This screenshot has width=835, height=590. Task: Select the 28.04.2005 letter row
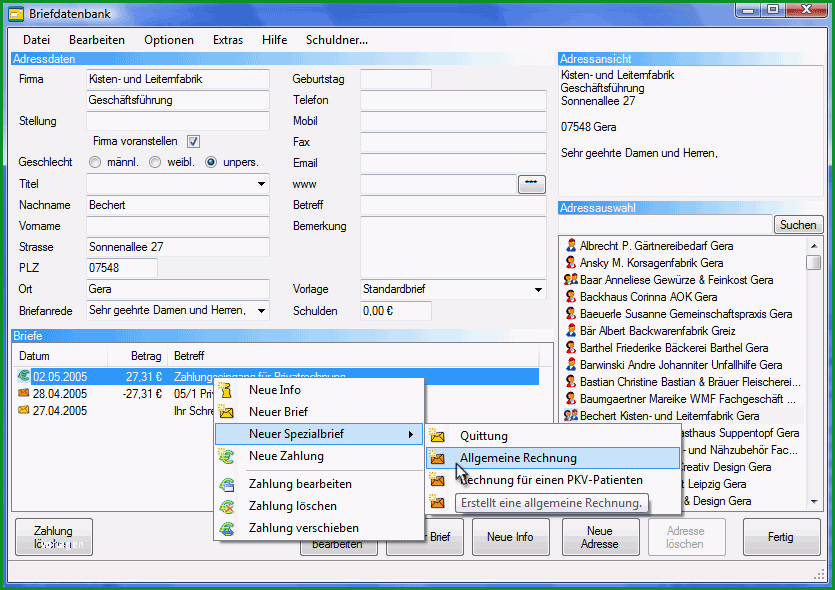click(x=114, y=394)
